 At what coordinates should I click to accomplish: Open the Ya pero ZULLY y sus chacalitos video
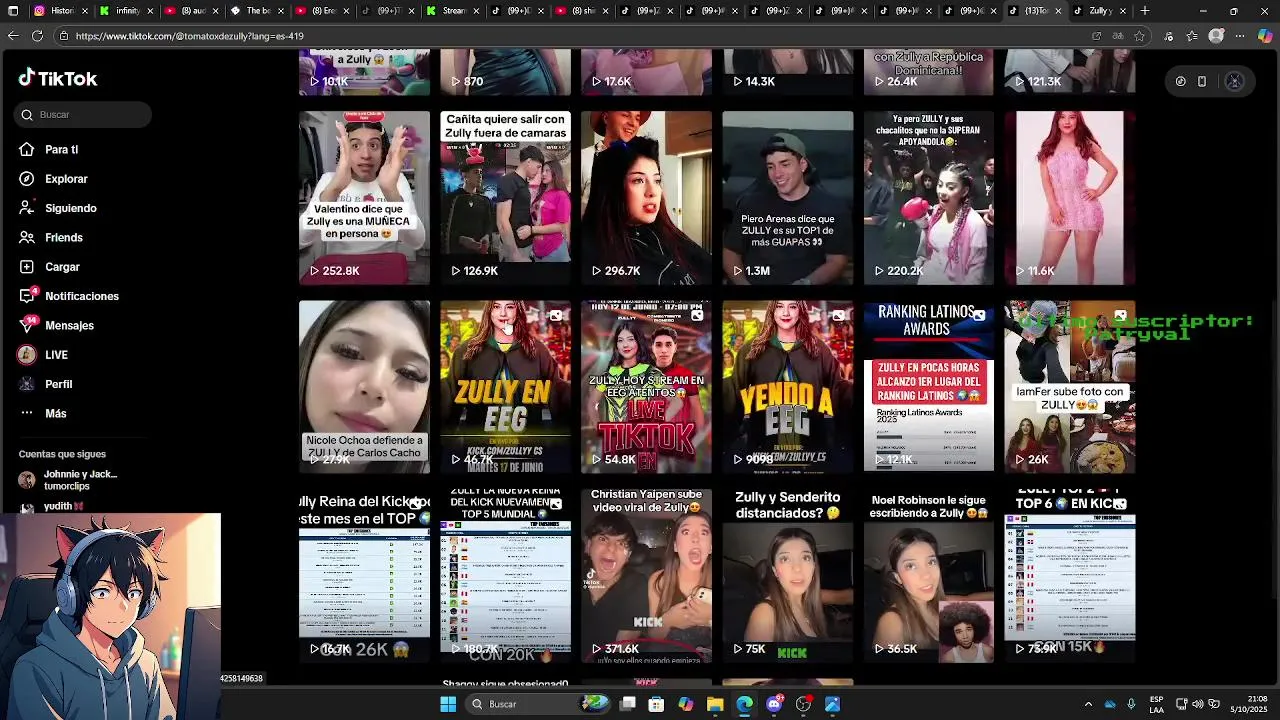[x=929, y=198]
